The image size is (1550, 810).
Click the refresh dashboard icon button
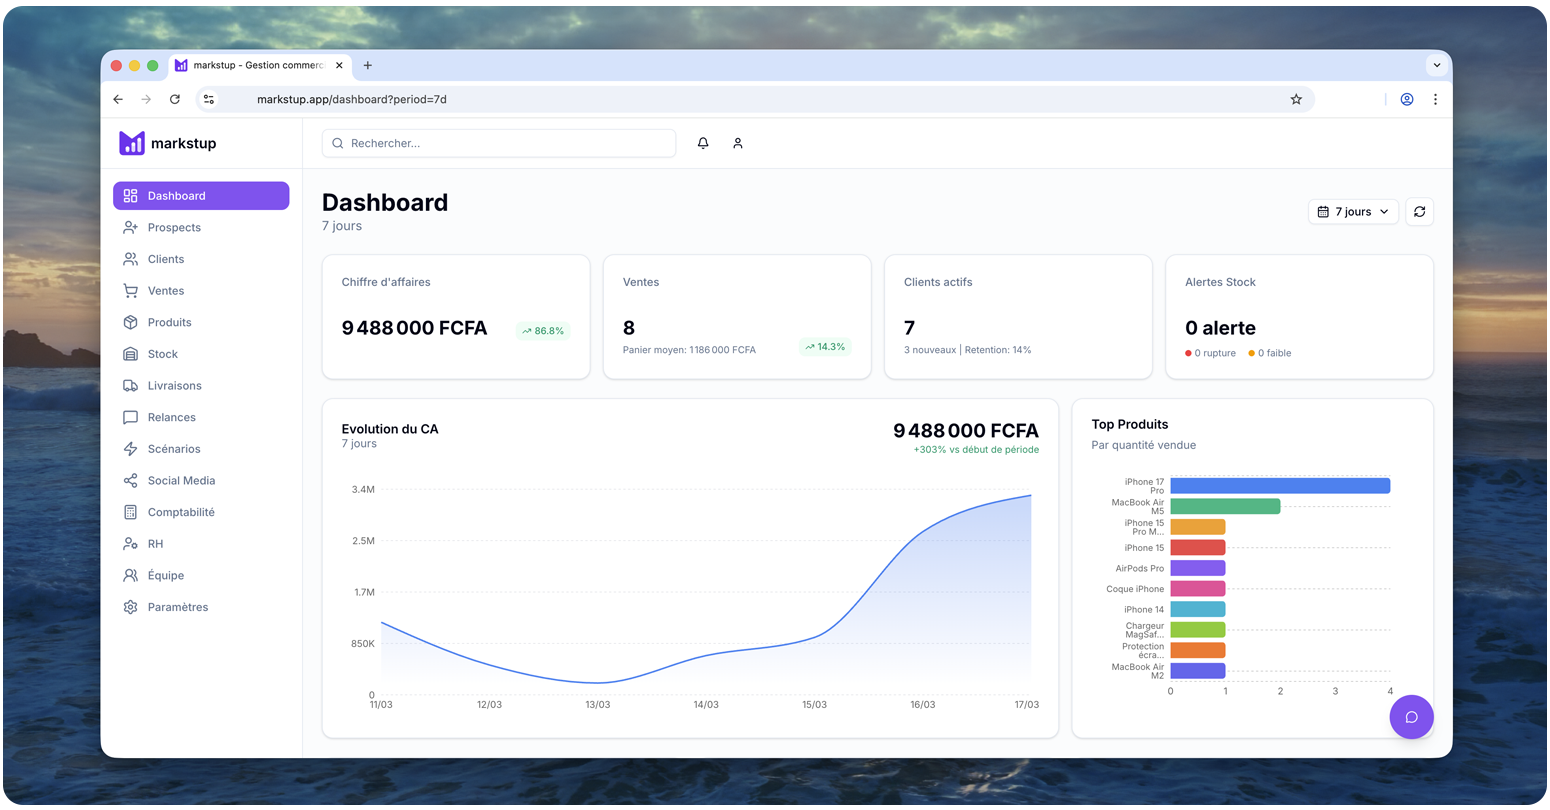1419,212
